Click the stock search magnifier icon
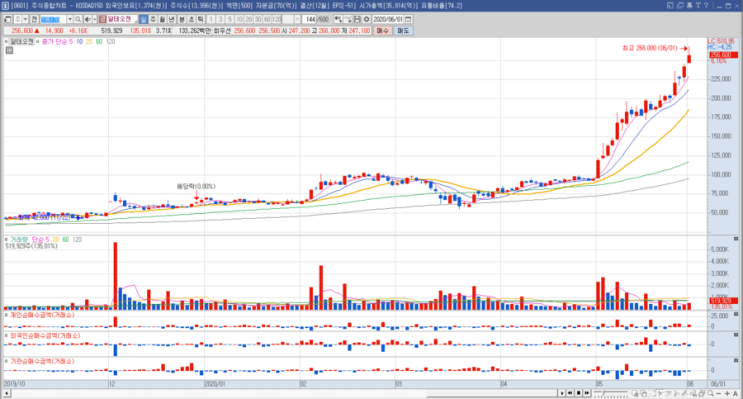Viewport: 743px width, 399px height. pos(78,19)
